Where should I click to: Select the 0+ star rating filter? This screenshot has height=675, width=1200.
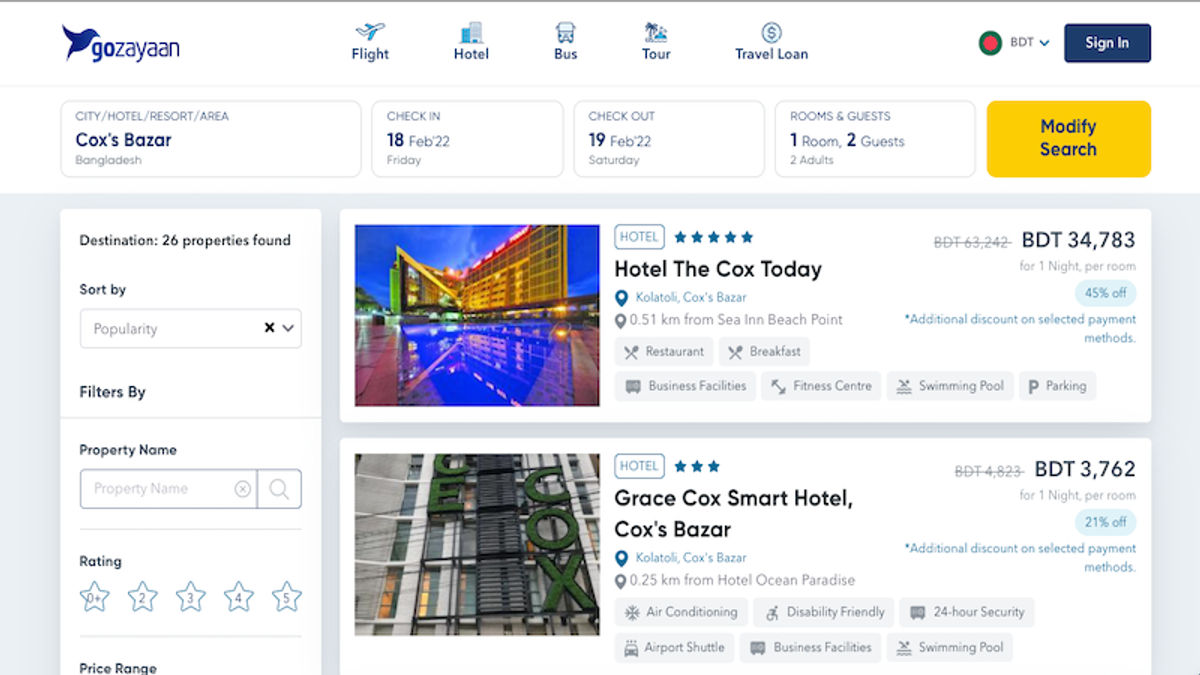[94, 596]
